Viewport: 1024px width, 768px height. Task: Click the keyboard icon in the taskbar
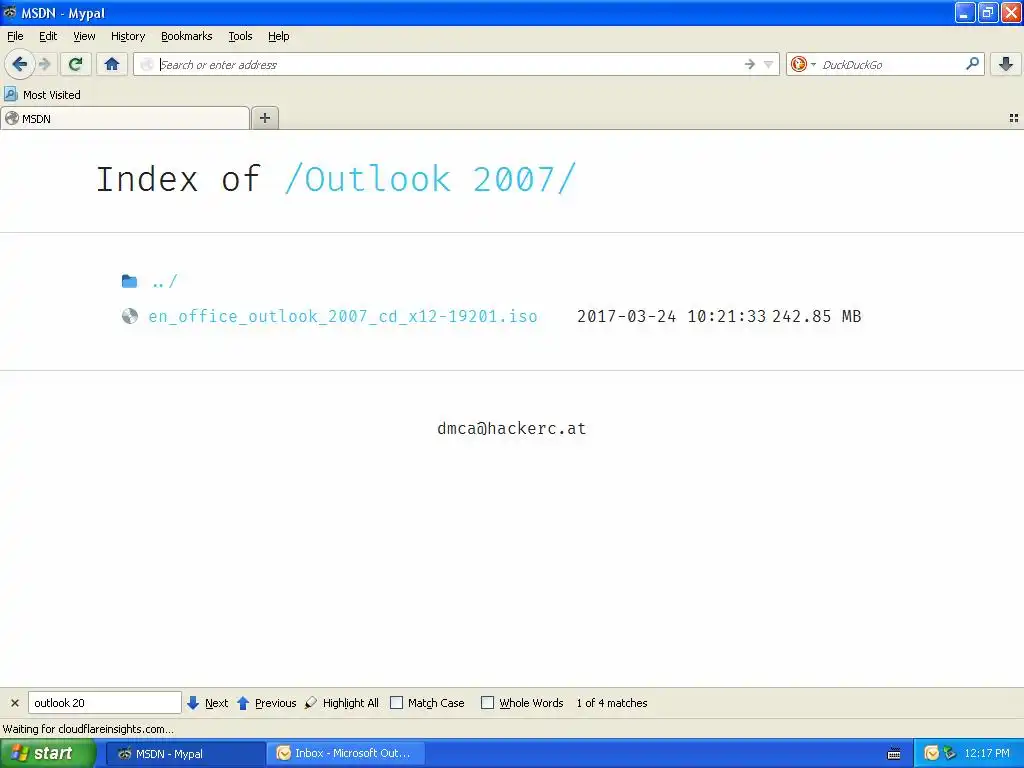(x=894, y=754)
